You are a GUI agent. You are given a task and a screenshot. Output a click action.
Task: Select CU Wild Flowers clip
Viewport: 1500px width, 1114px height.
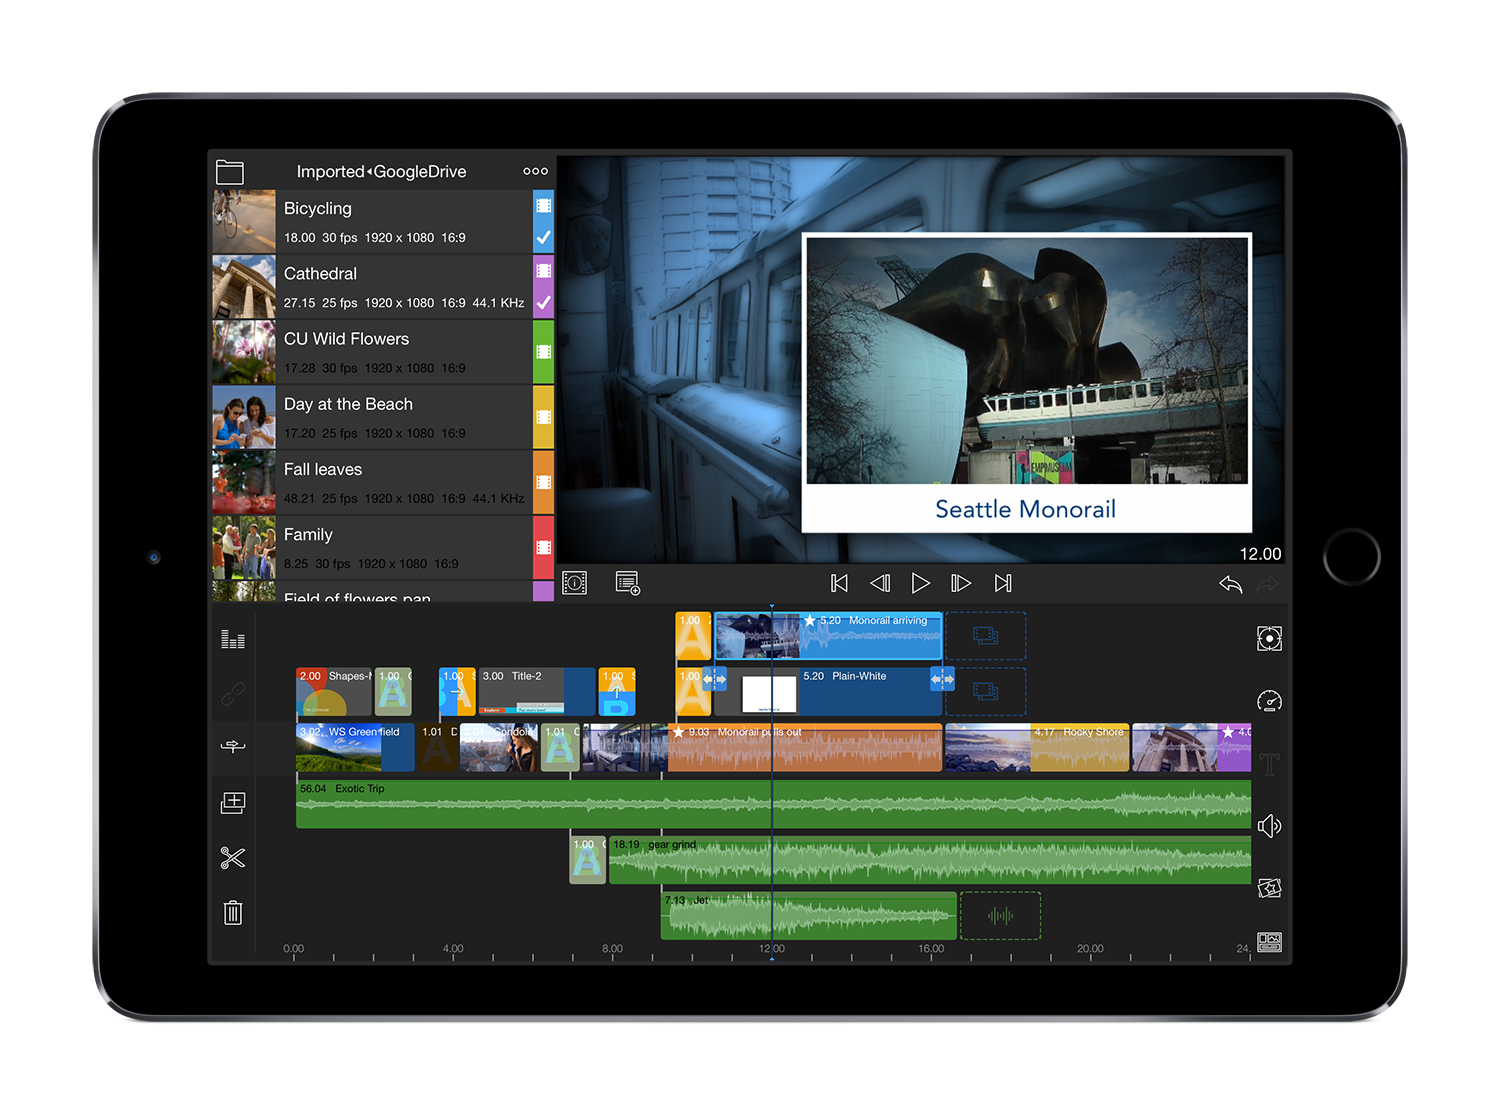[x=383, y=352]
